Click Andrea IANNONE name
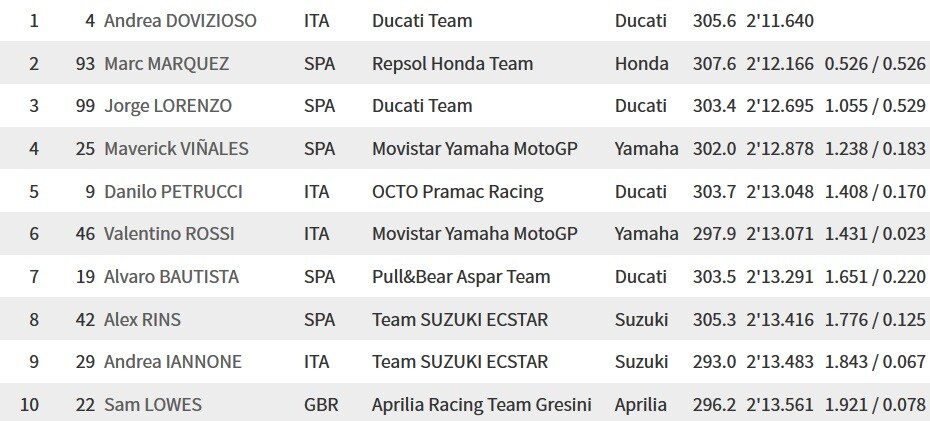930x421 pixels. pyautogui.click(x=173, y=362)
